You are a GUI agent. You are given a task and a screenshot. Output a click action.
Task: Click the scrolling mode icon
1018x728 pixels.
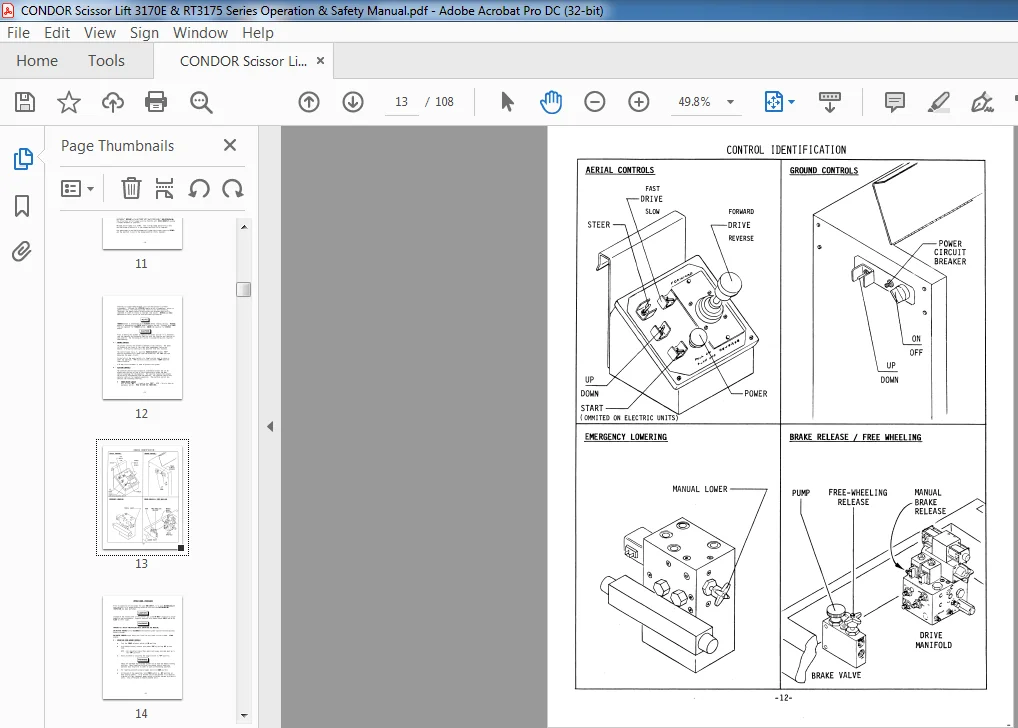830,102
